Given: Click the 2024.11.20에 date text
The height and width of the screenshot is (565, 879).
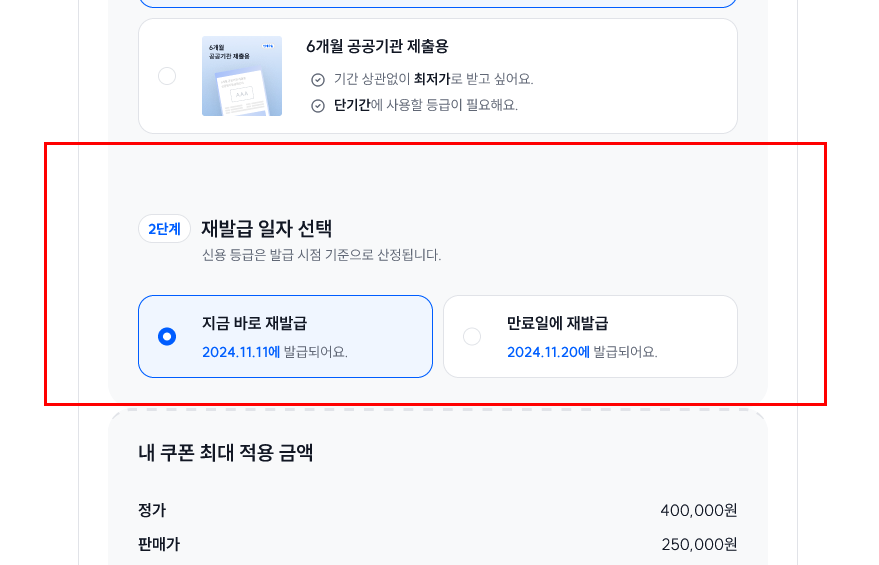Looking at the screenshot, I should 548,352.
